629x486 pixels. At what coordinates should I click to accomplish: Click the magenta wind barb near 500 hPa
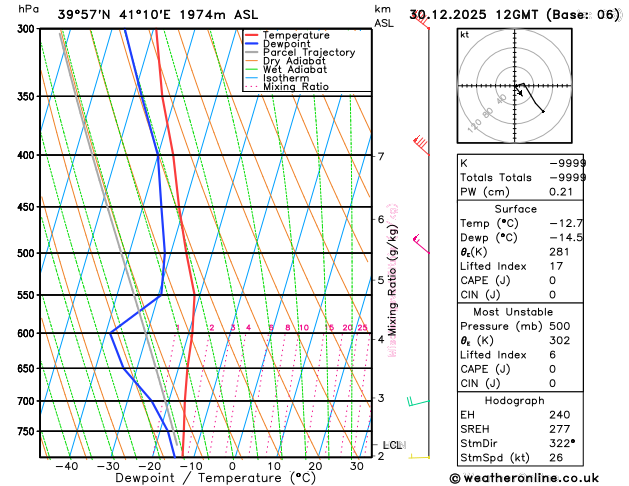421,244
